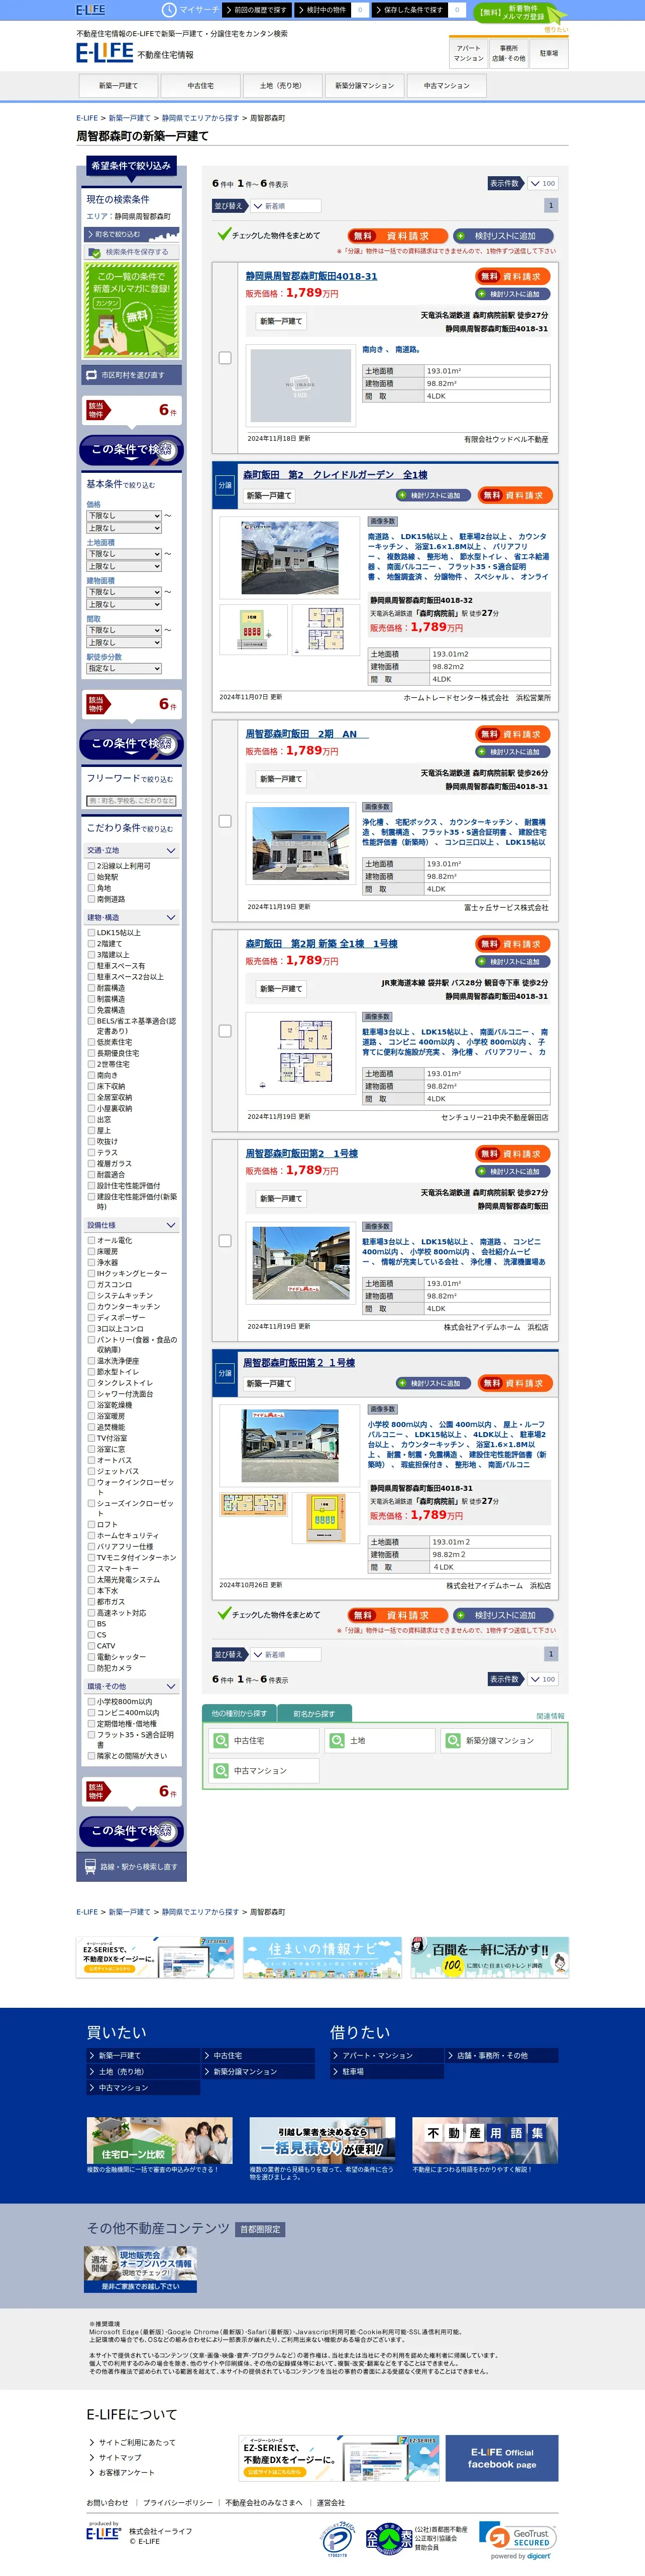Click the フリーワード text input field
Viewport: 645px width, 2576px height.
pyautogui.click(x=131, y=801)
